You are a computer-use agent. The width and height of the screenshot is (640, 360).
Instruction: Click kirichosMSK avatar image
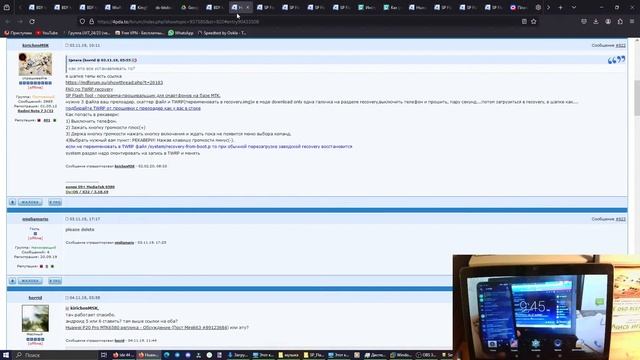pyautogui.click(x=35, y=64)
